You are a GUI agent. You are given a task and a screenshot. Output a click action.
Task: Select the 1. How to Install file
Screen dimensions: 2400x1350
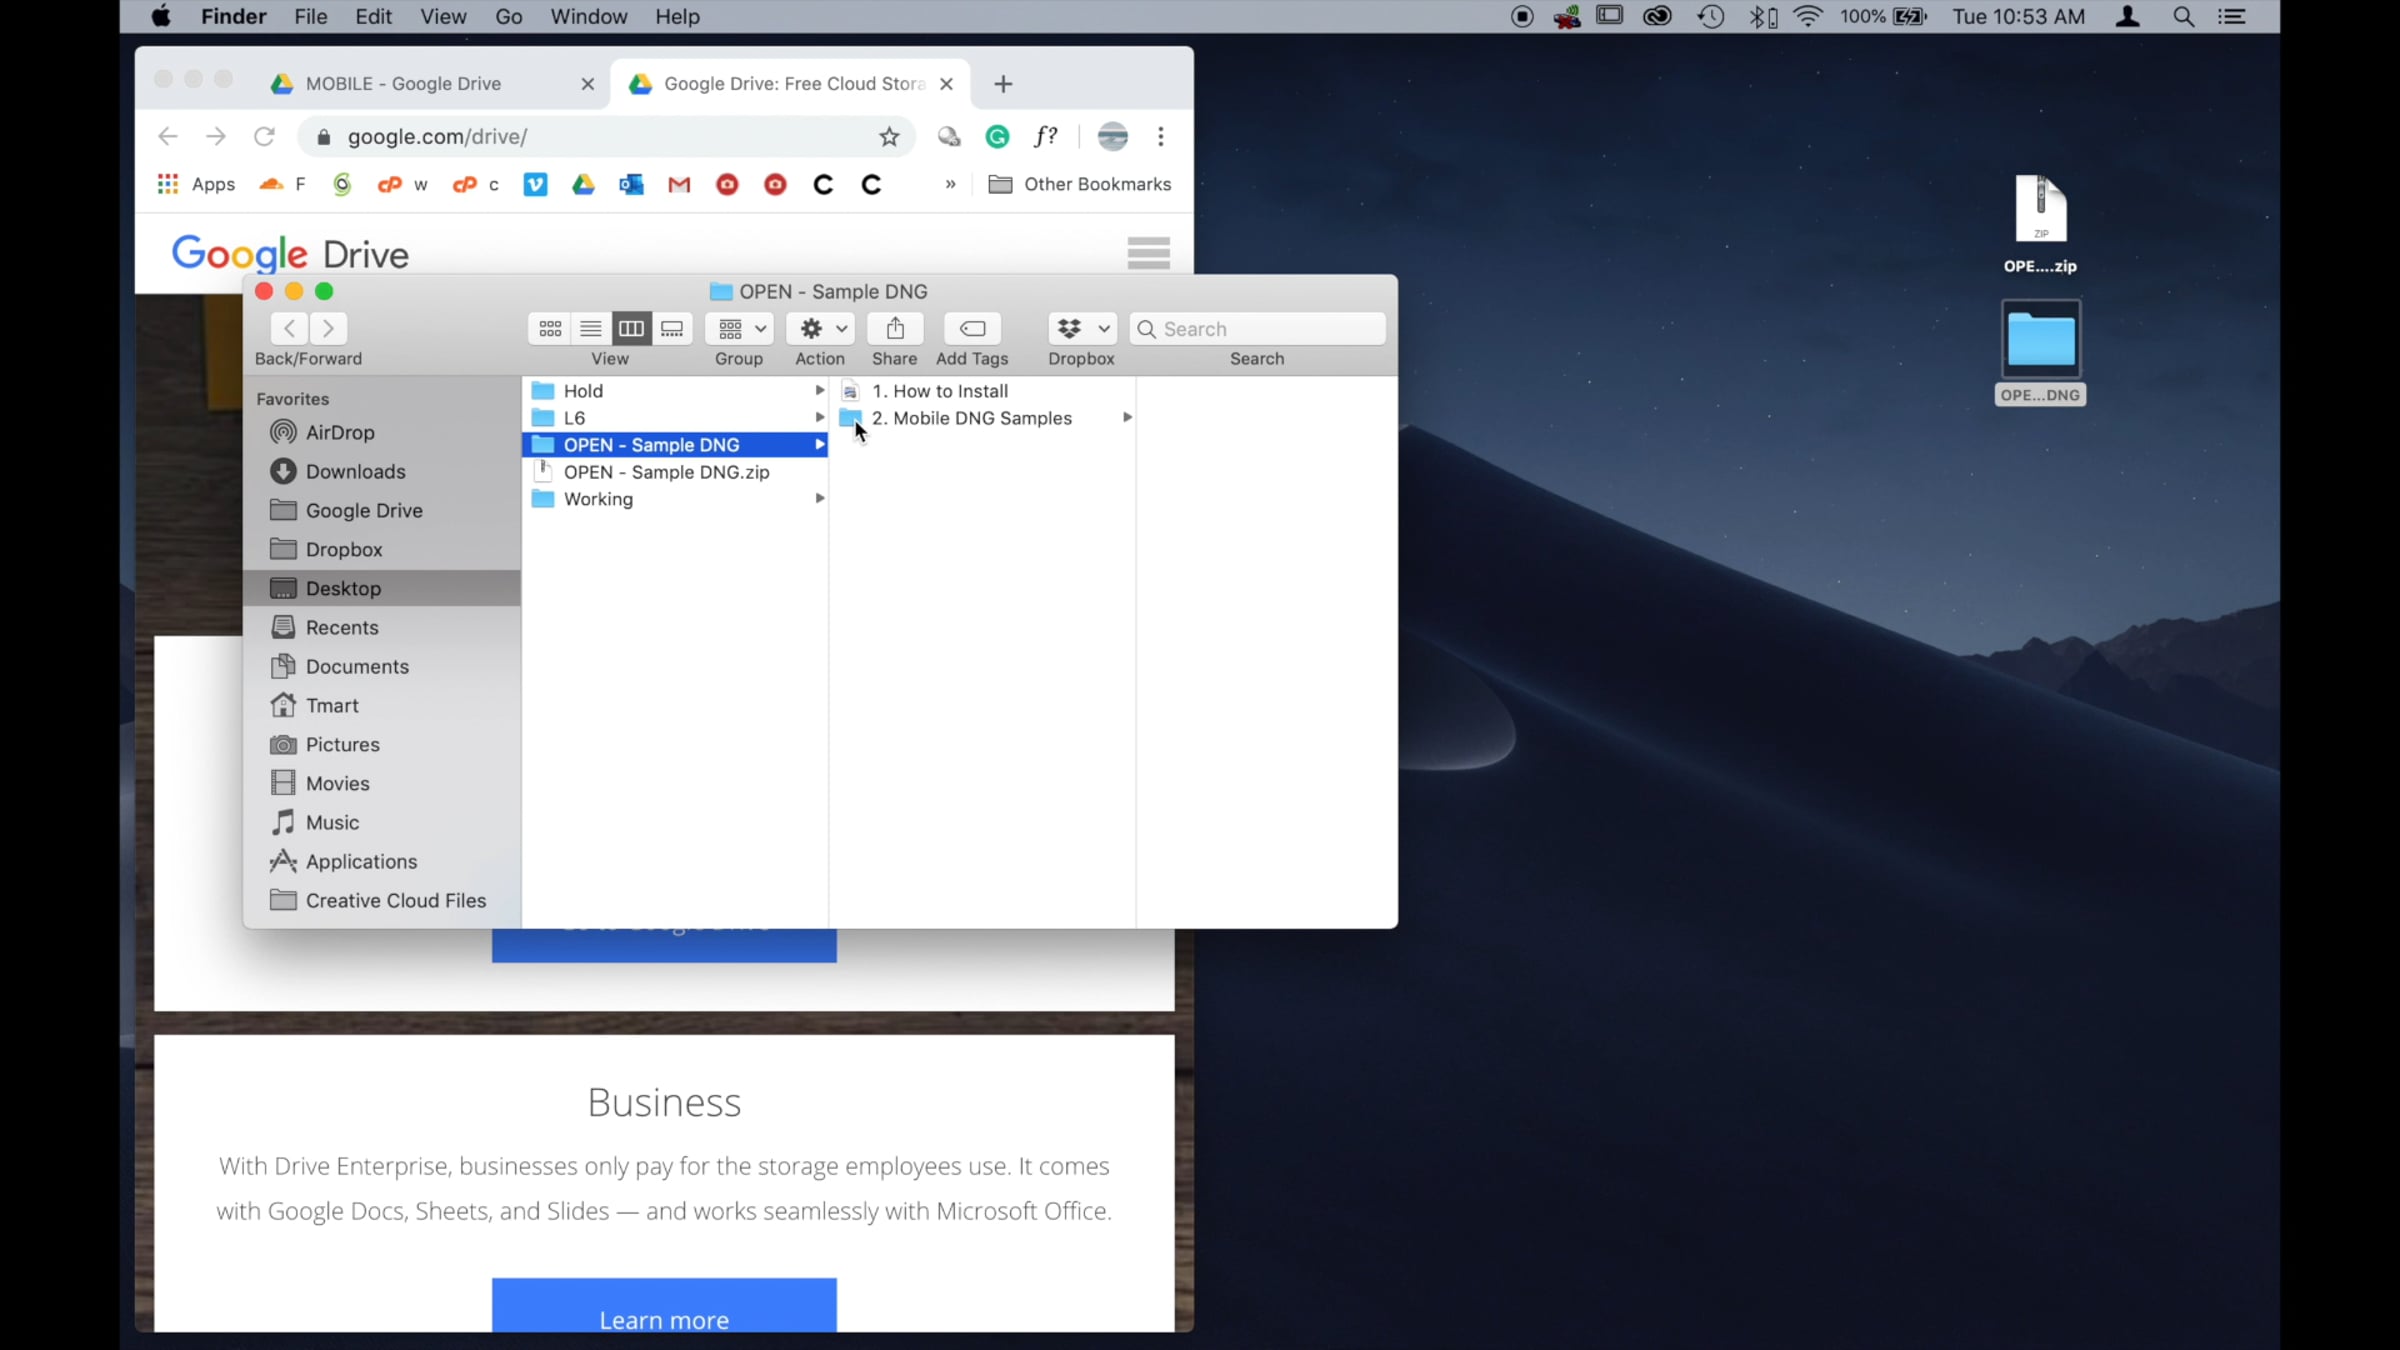pyautogui.click(x=983, y=391)
